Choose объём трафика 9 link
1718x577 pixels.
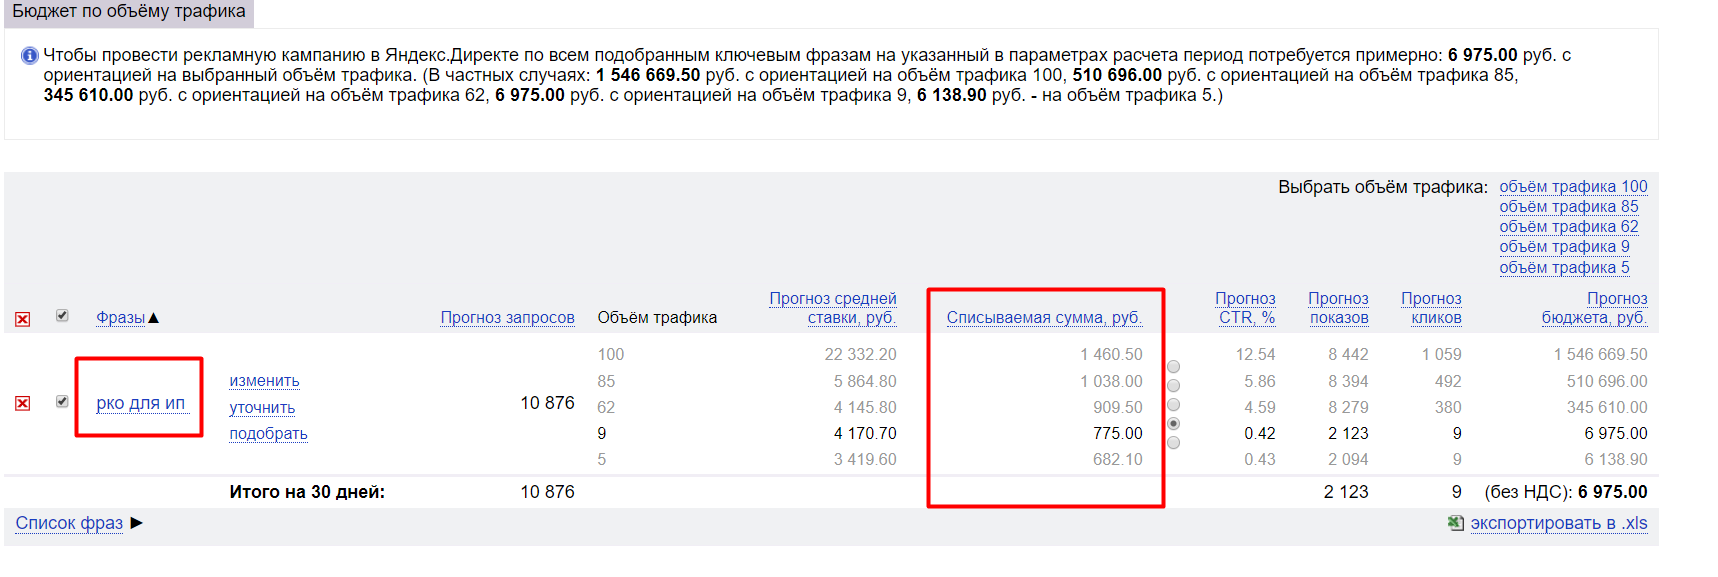point(1564,247)
